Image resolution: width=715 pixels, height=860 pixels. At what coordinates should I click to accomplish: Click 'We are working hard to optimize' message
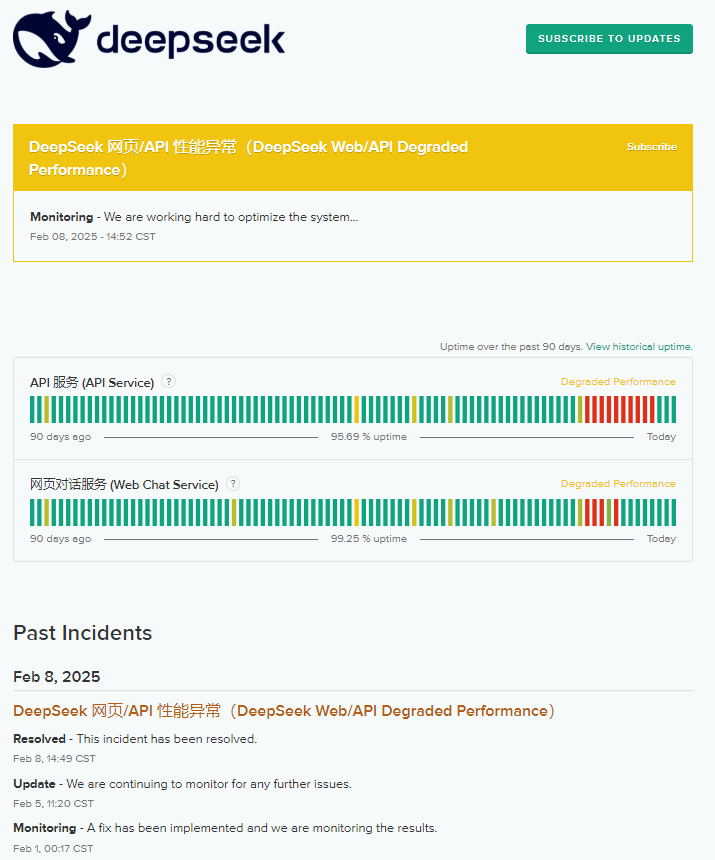(231, 217)
